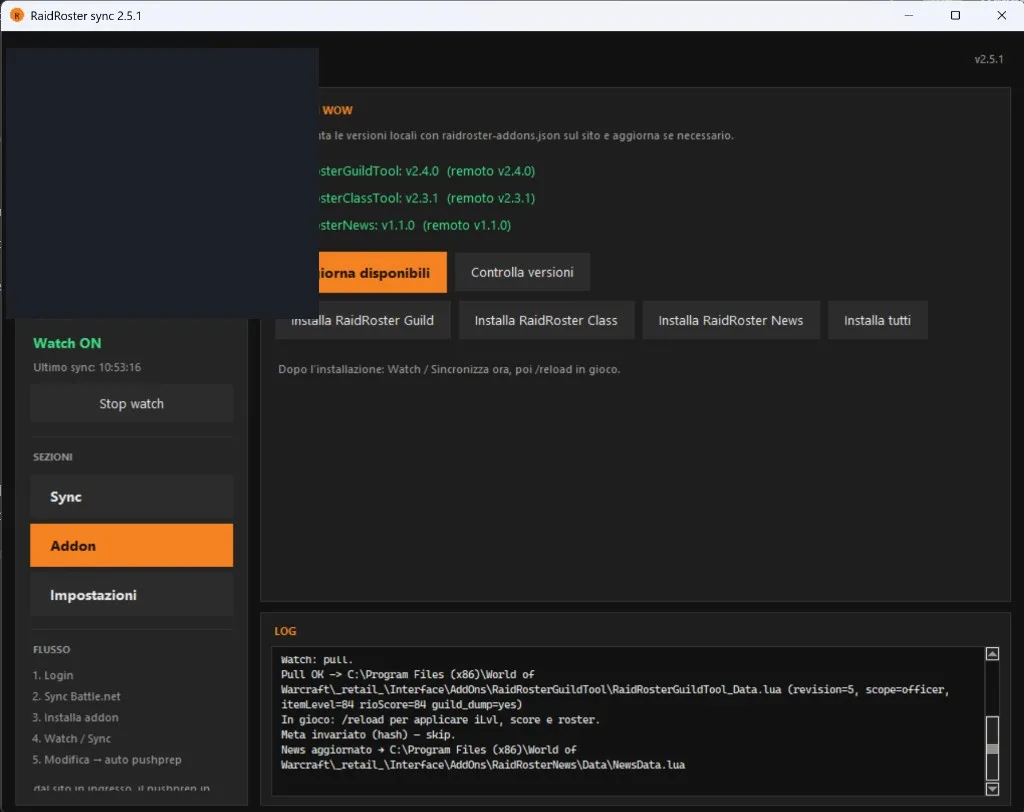Click '3. Installa addon' flow step

75,717
